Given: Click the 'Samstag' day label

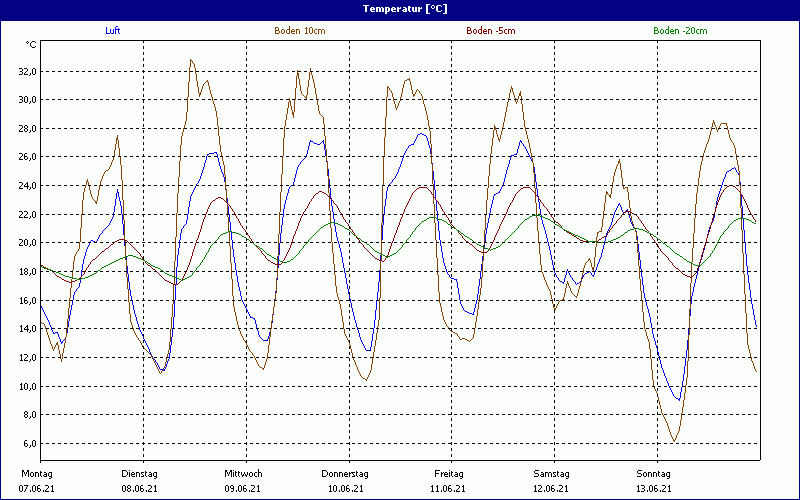Looking at the screenshot, I should (552, 474).
